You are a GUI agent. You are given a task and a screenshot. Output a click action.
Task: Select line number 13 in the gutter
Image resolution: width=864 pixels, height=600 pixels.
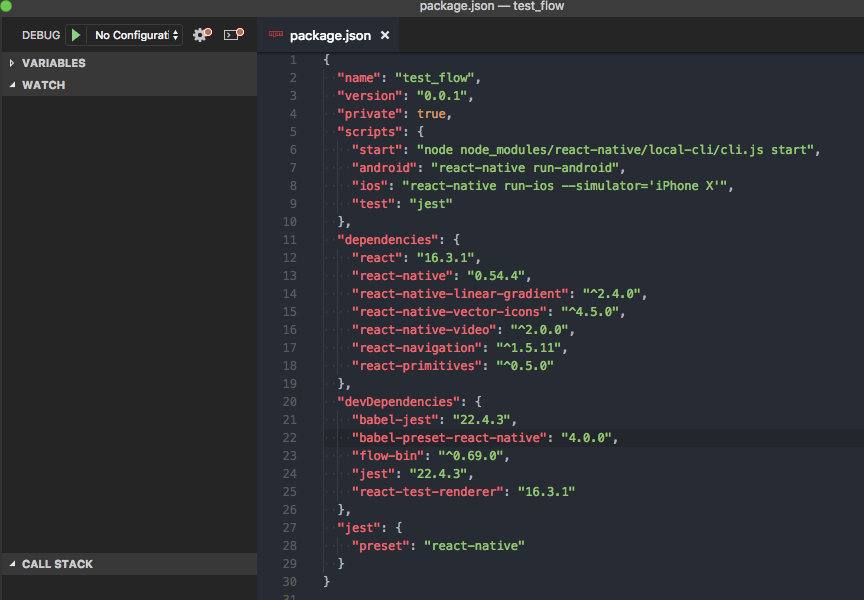coord(289,275)
